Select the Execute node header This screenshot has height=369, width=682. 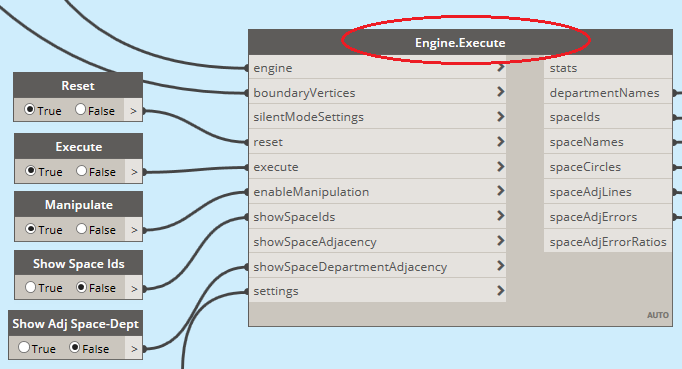point(78,146)
